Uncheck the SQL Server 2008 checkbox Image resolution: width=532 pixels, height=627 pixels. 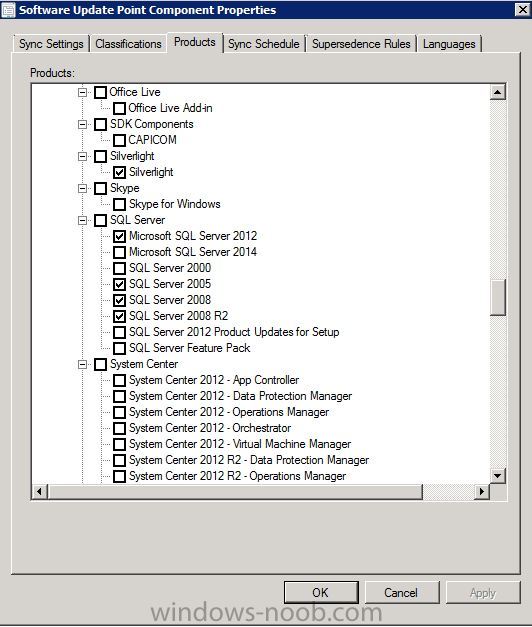(119, 300)
